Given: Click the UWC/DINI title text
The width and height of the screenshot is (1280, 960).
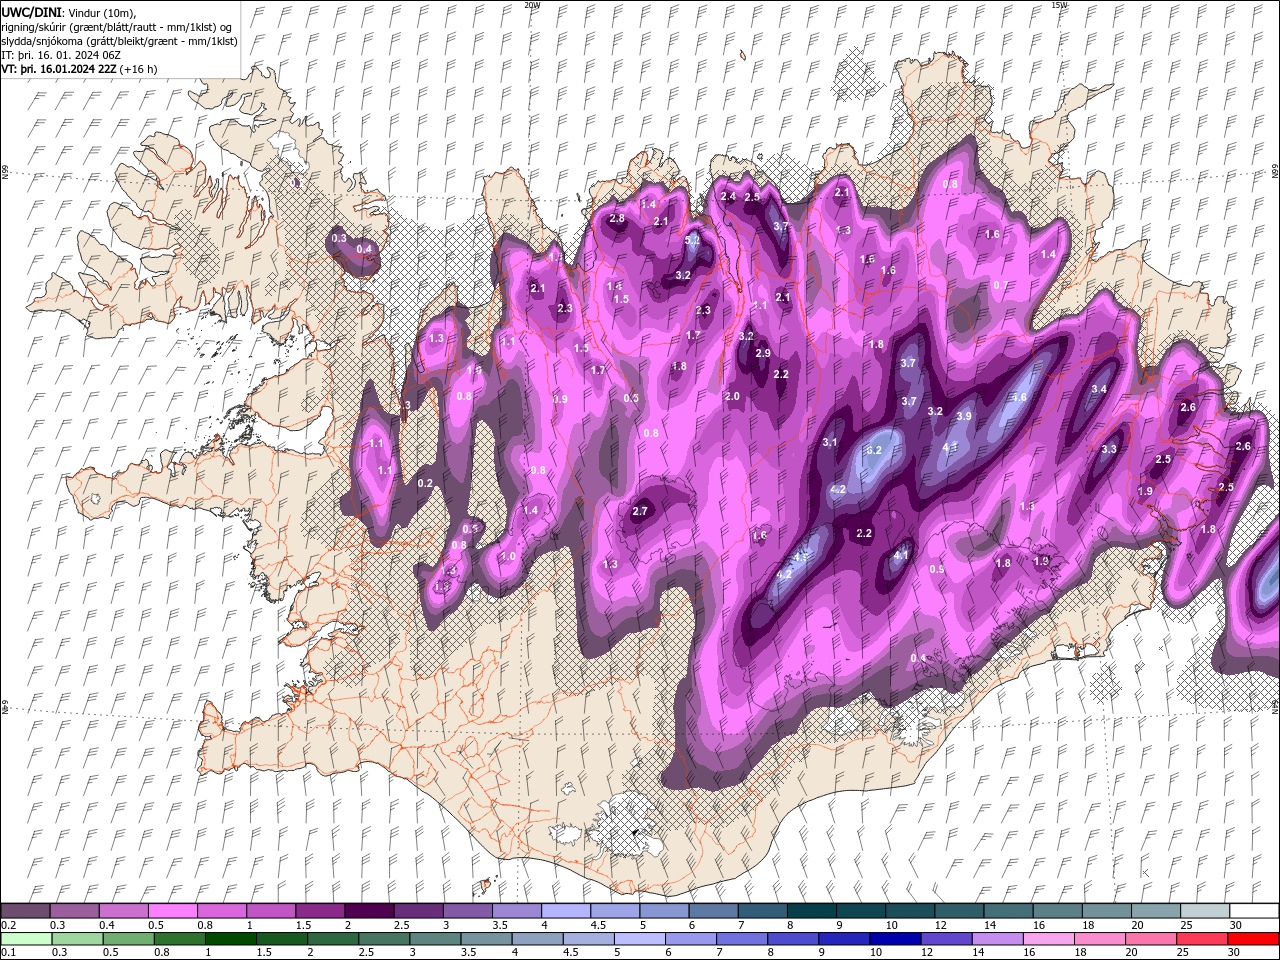Looking at the screenshot, I should tap(31, 12).
